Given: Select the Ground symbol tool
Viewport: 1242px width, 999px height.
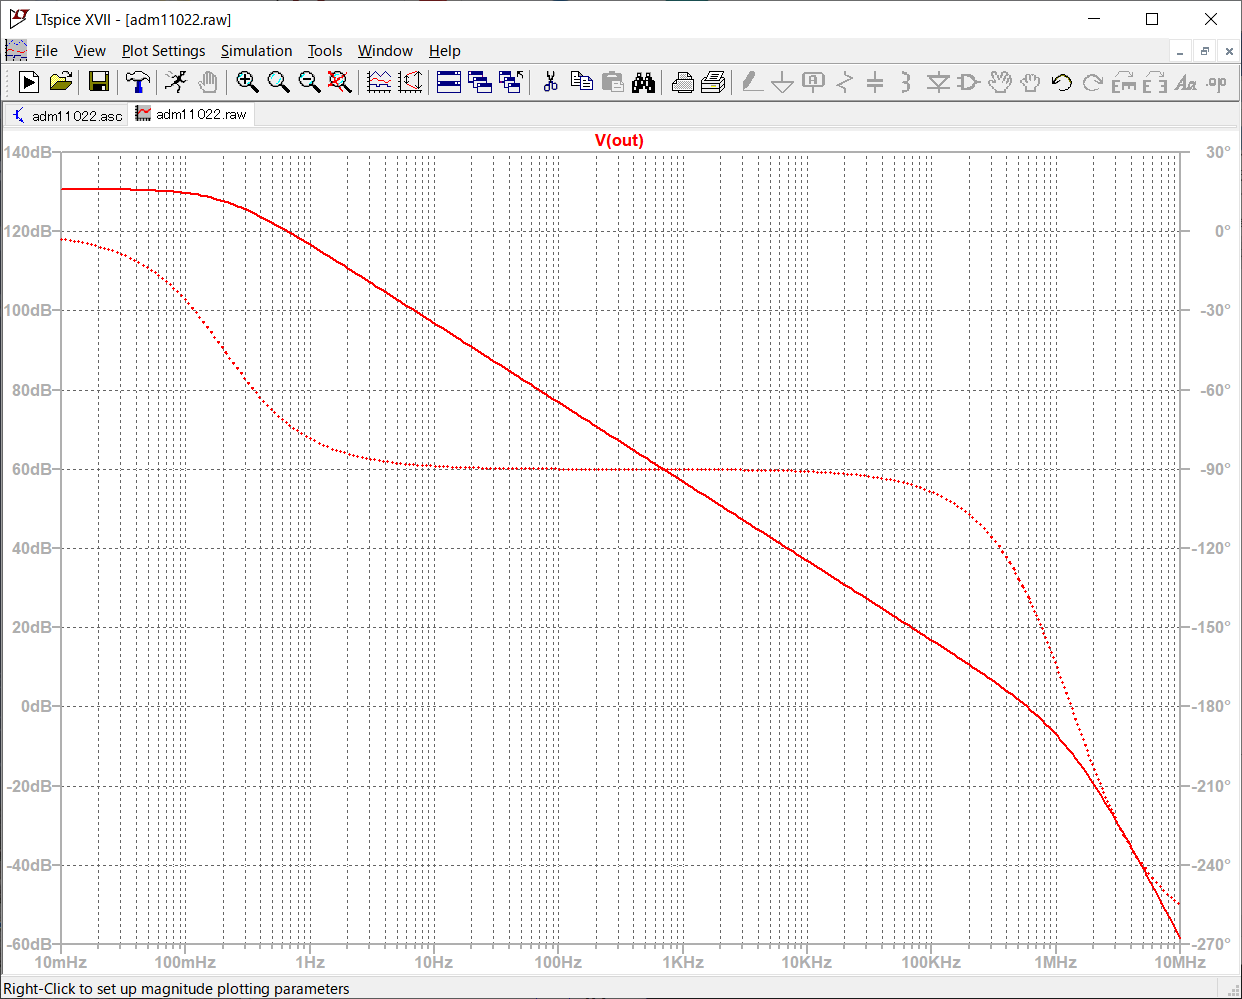Looking at the screenshot, I should (x=783, y=82).
